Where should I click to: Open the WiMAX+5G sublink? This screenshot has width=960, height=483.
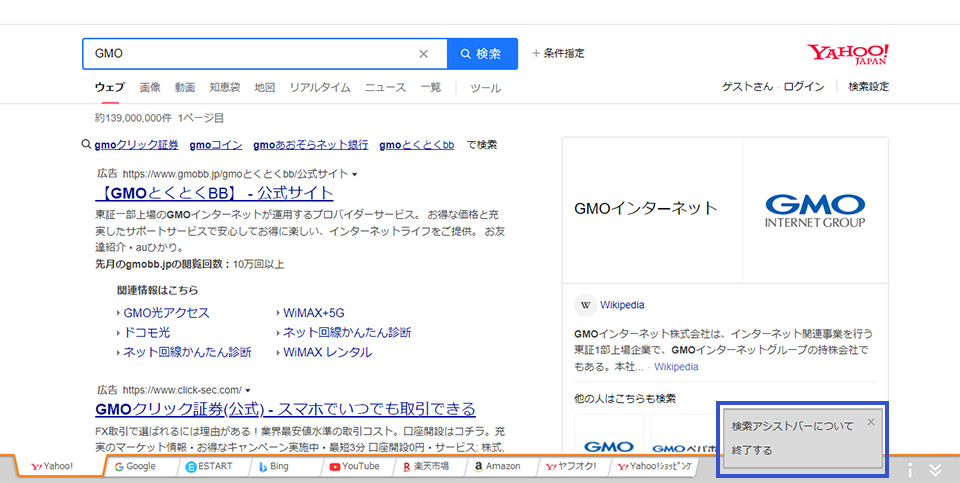[313, 313]
